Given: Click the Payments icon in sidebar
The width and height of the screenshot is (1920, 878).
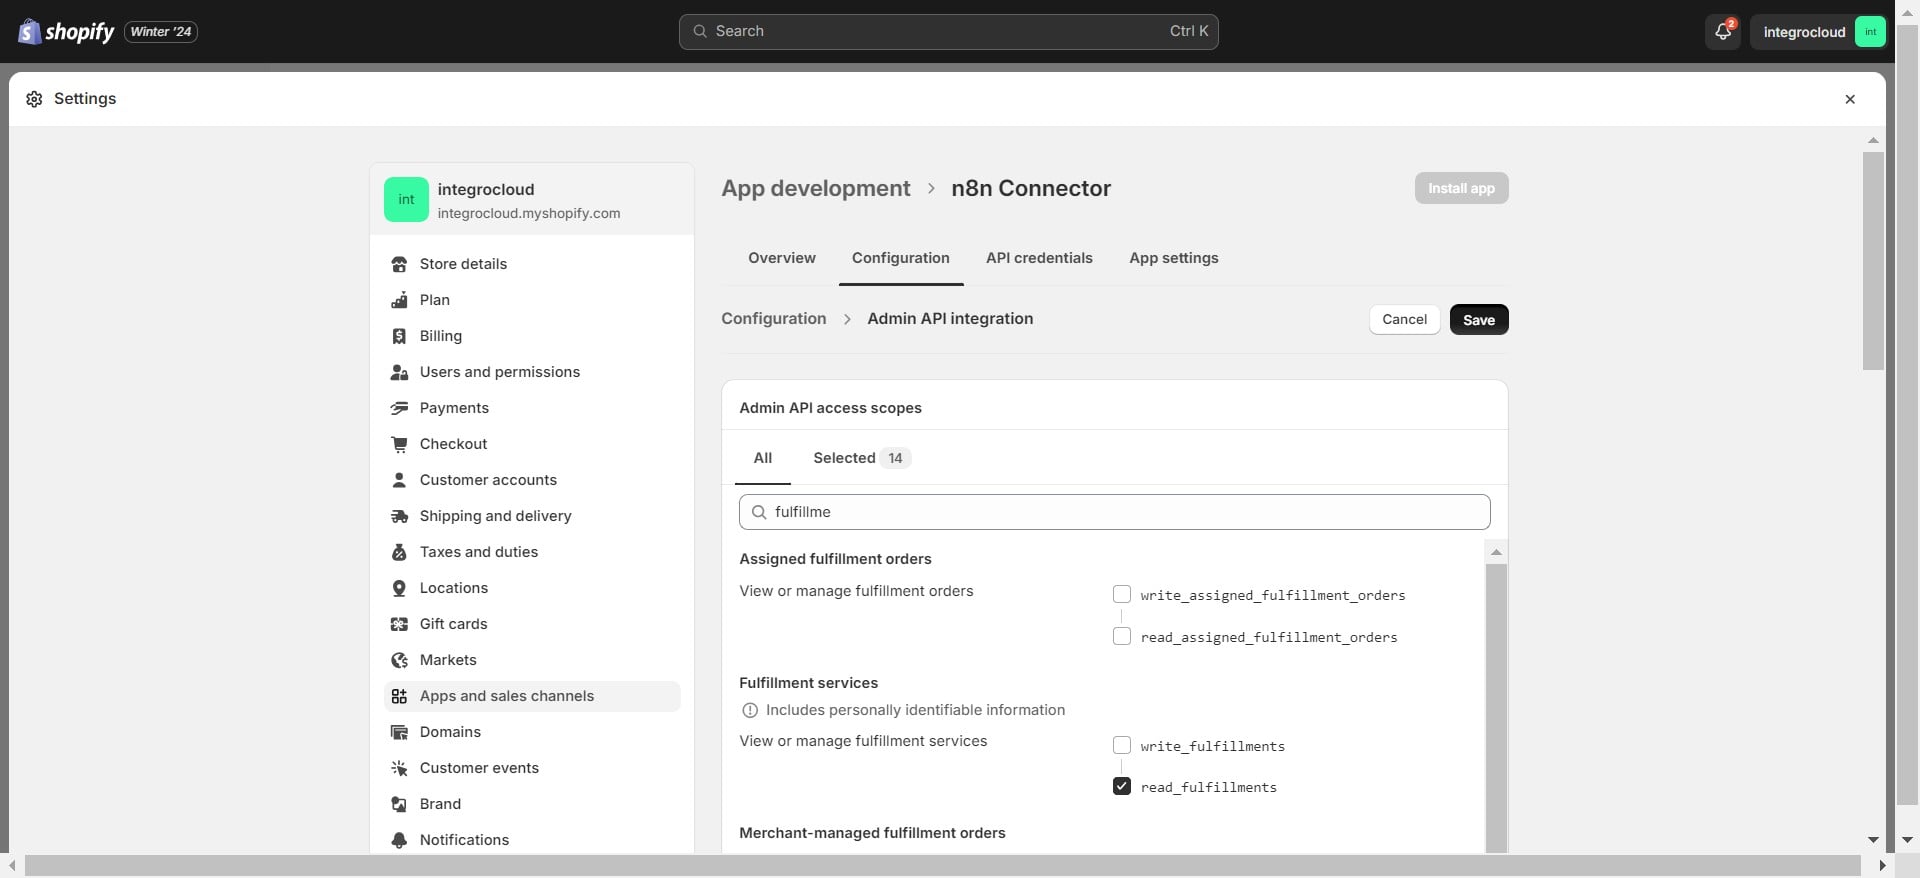Looking at the screenshot, I should coord(399,408).
